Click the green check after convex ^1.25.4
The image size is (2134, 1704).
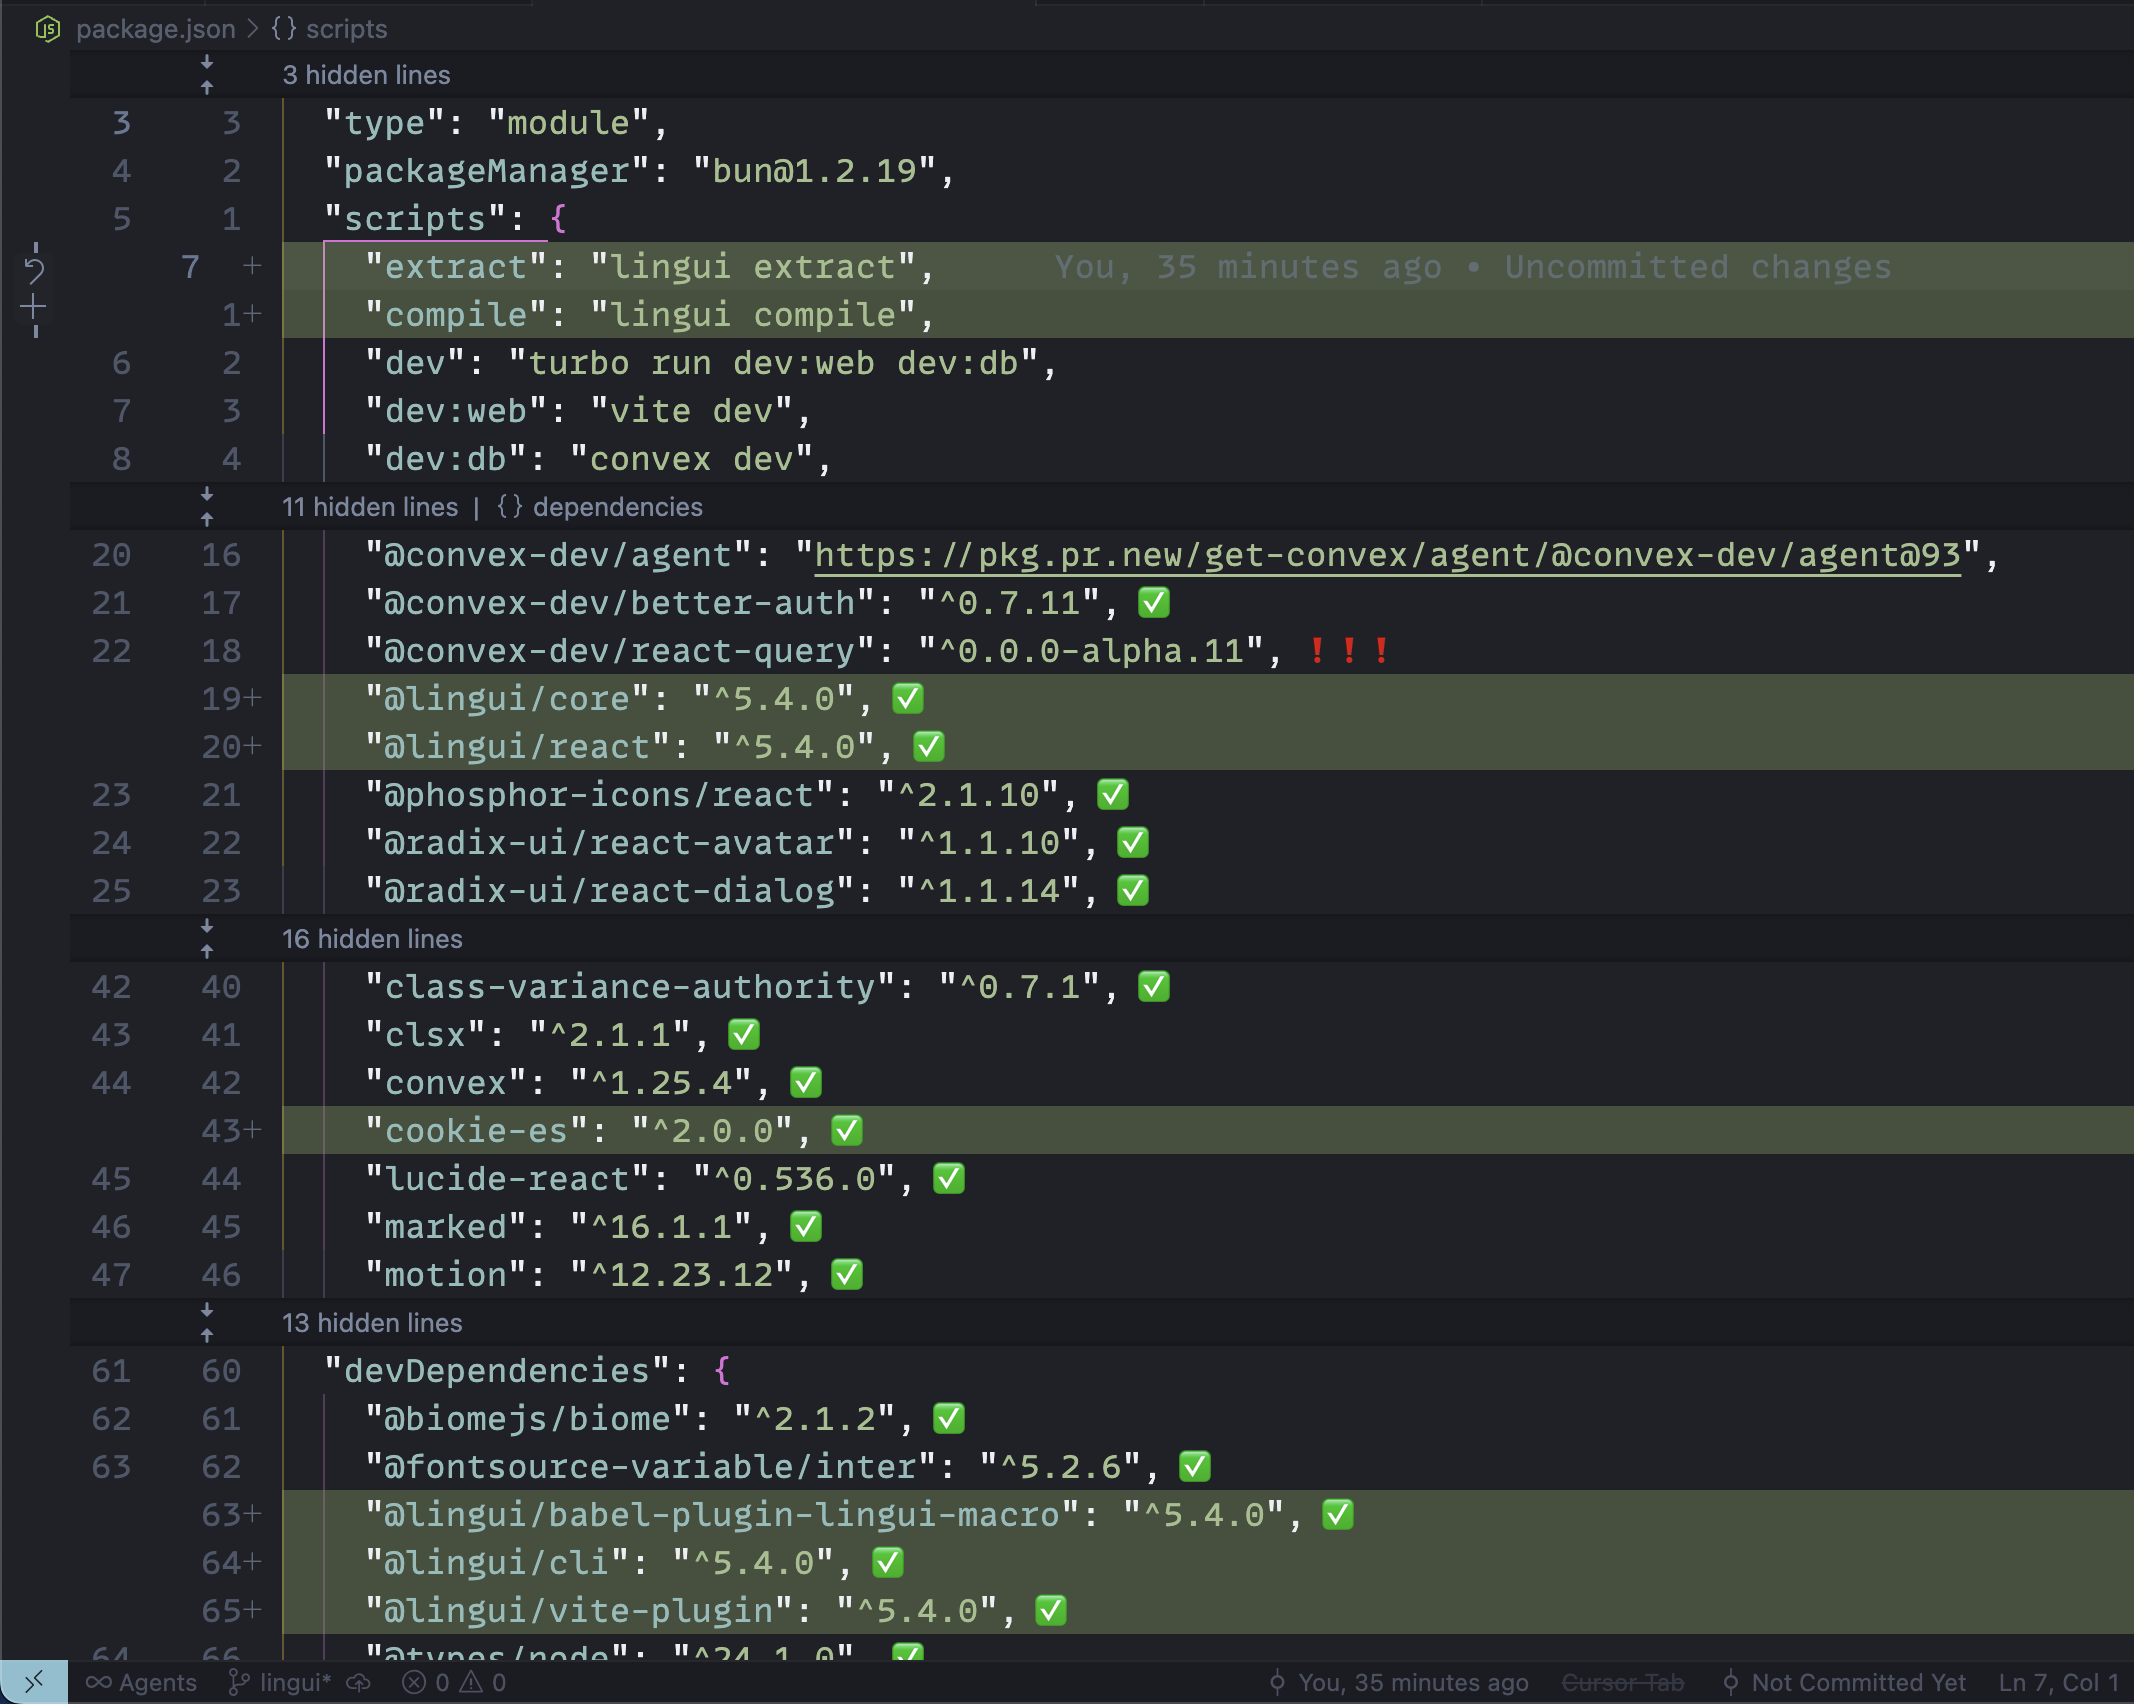806,1083
